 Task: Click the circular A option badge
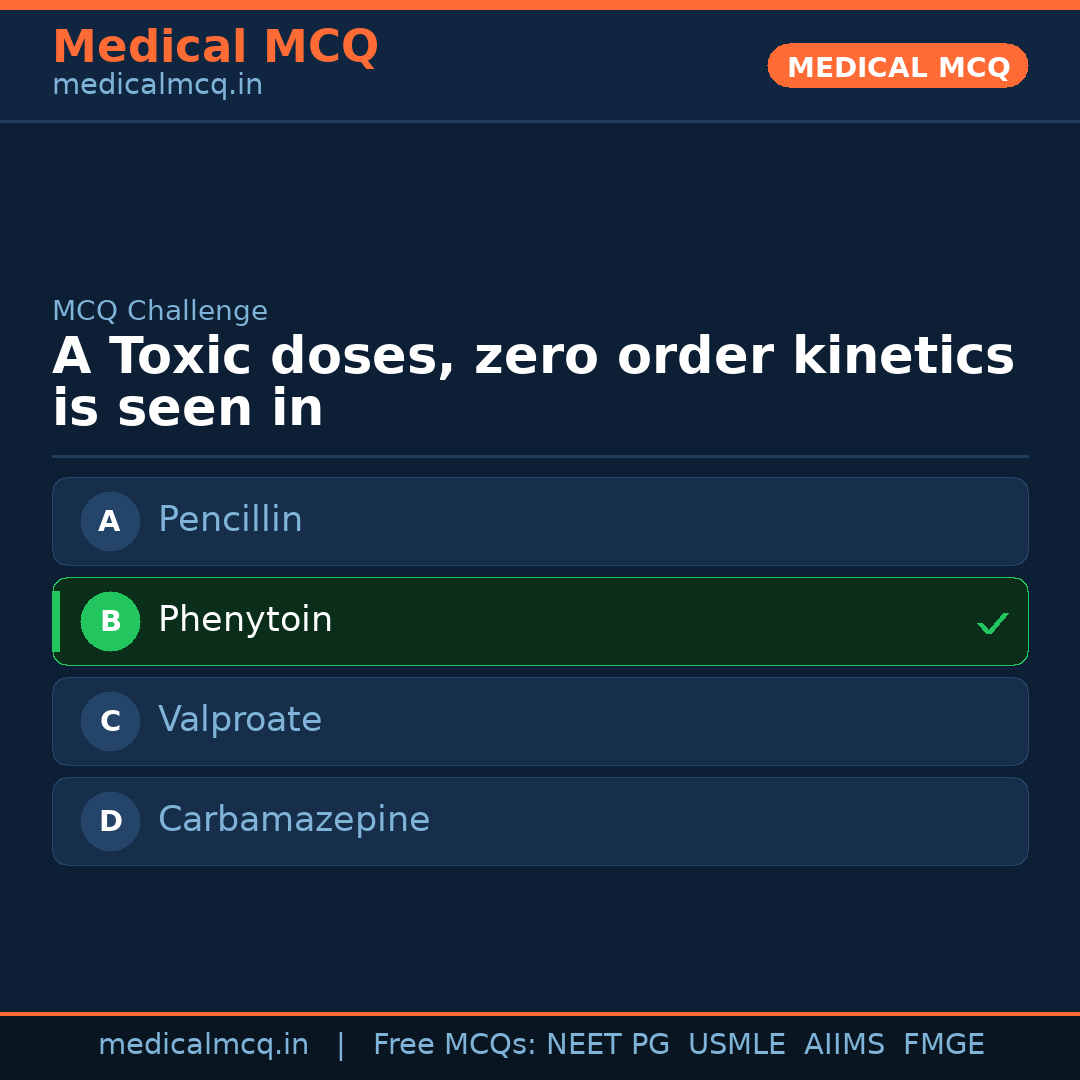point(110,521)
